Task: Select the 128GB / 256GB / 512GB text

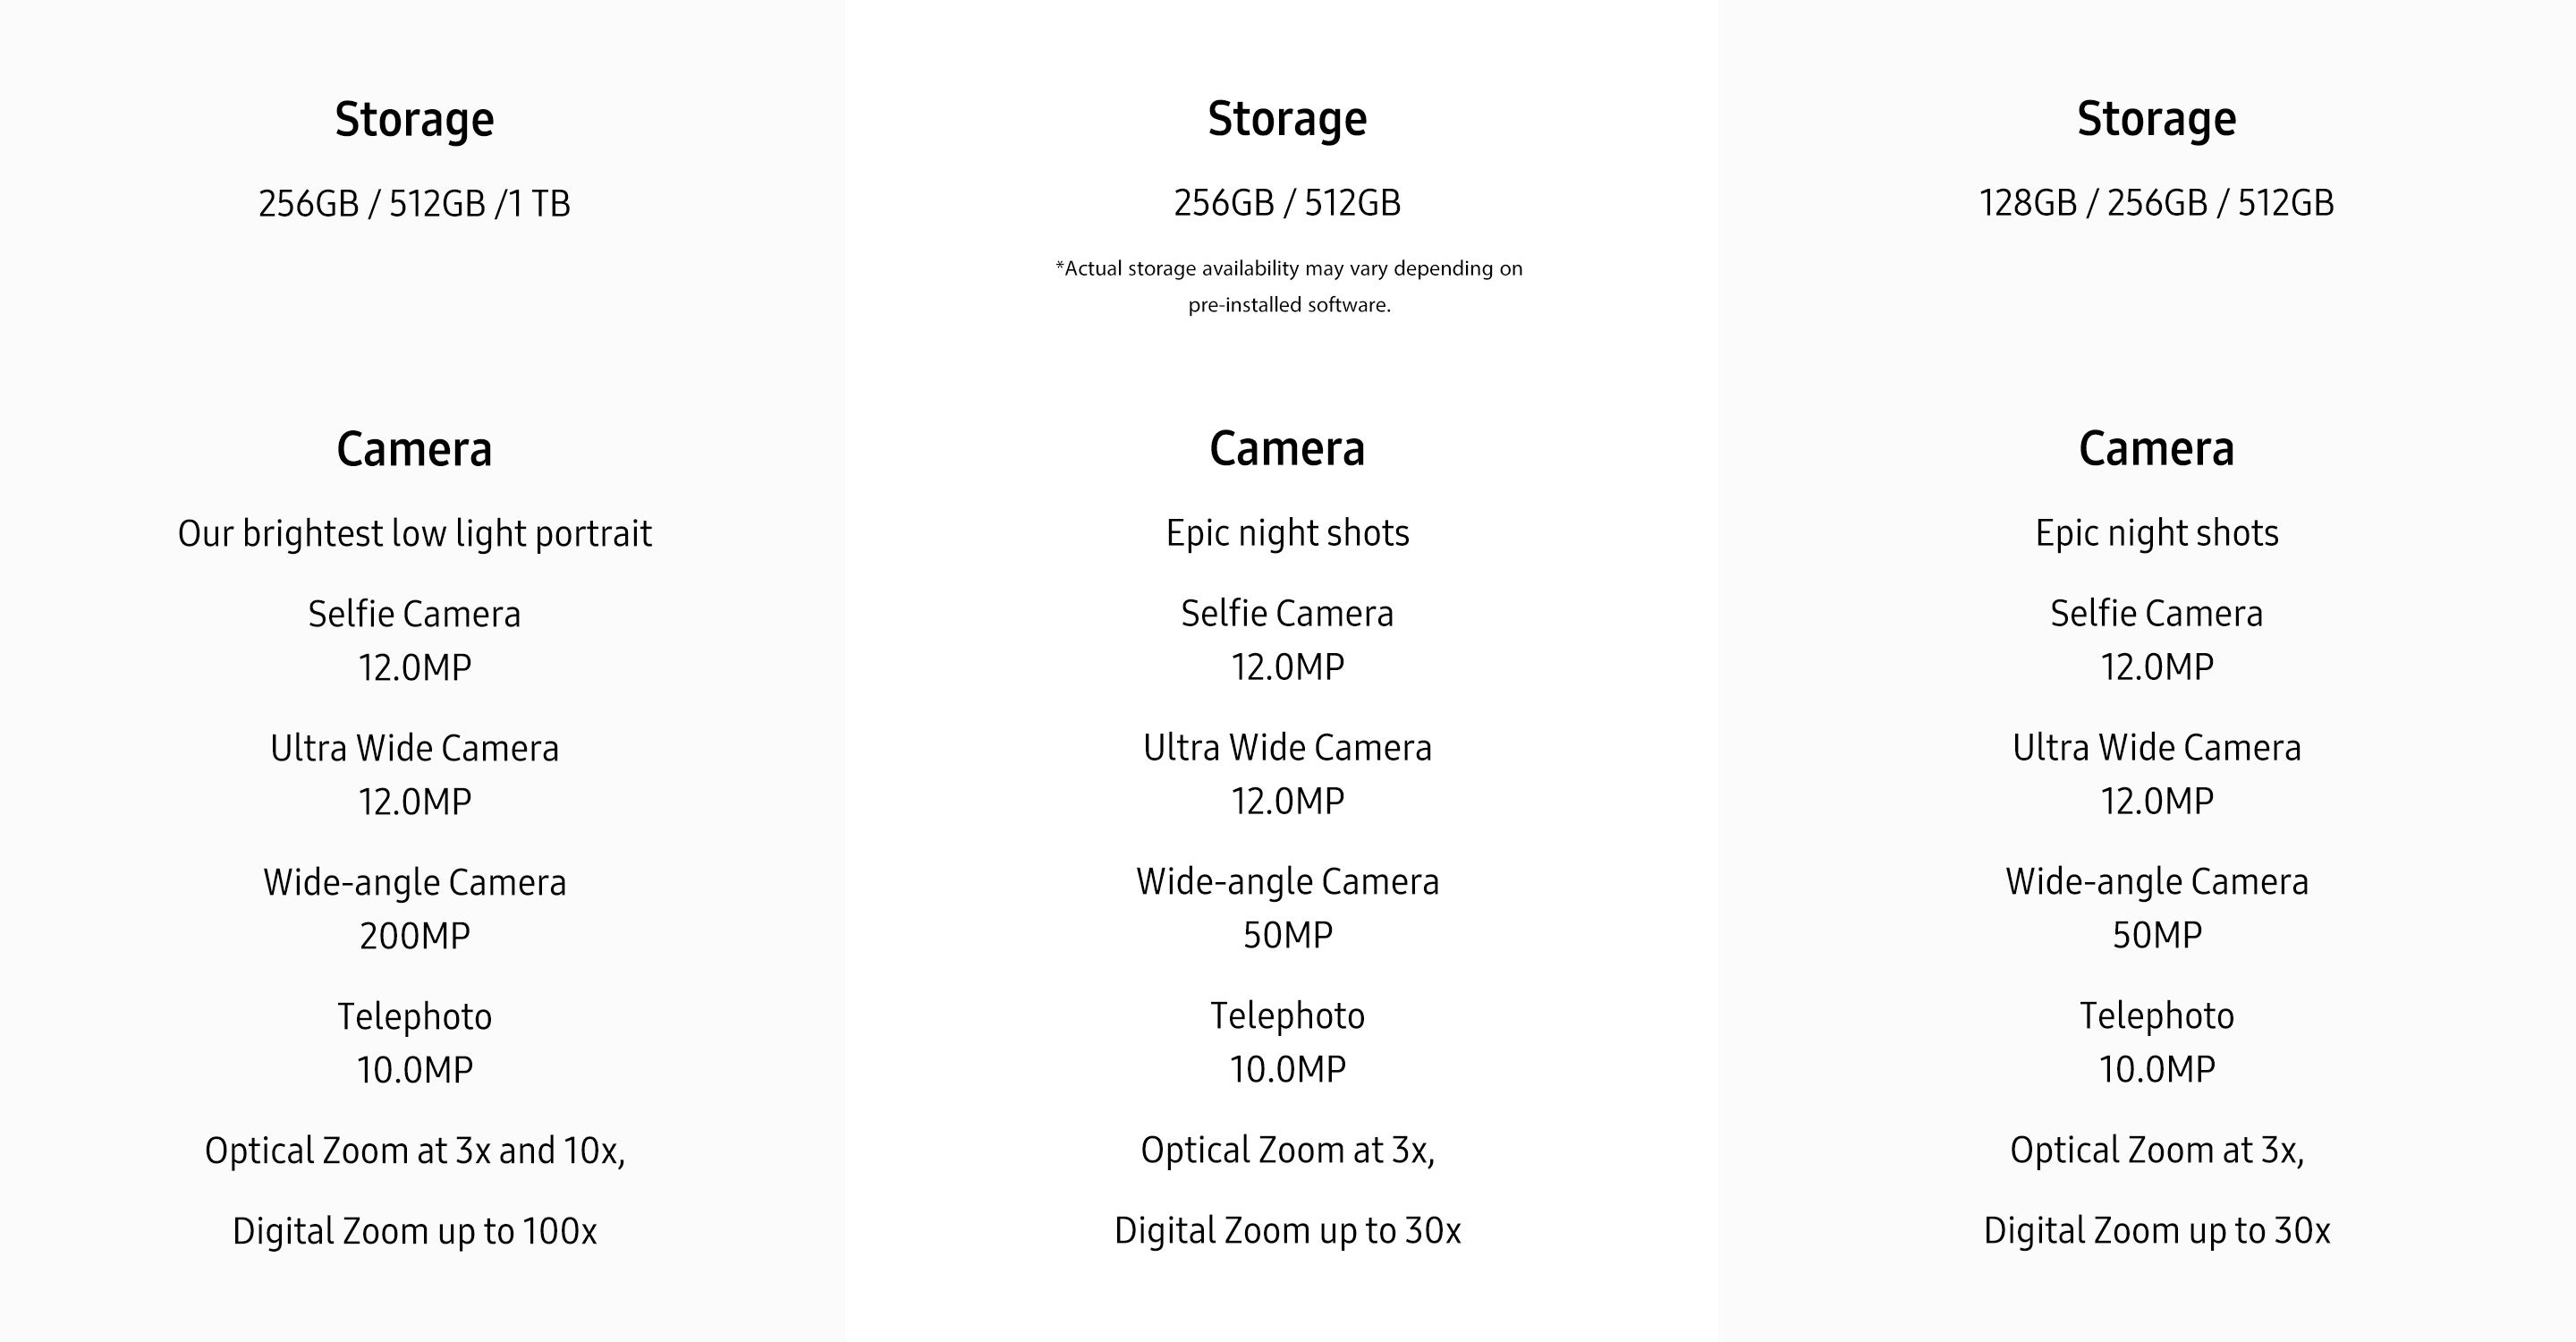Action: tap(2156, 203)
